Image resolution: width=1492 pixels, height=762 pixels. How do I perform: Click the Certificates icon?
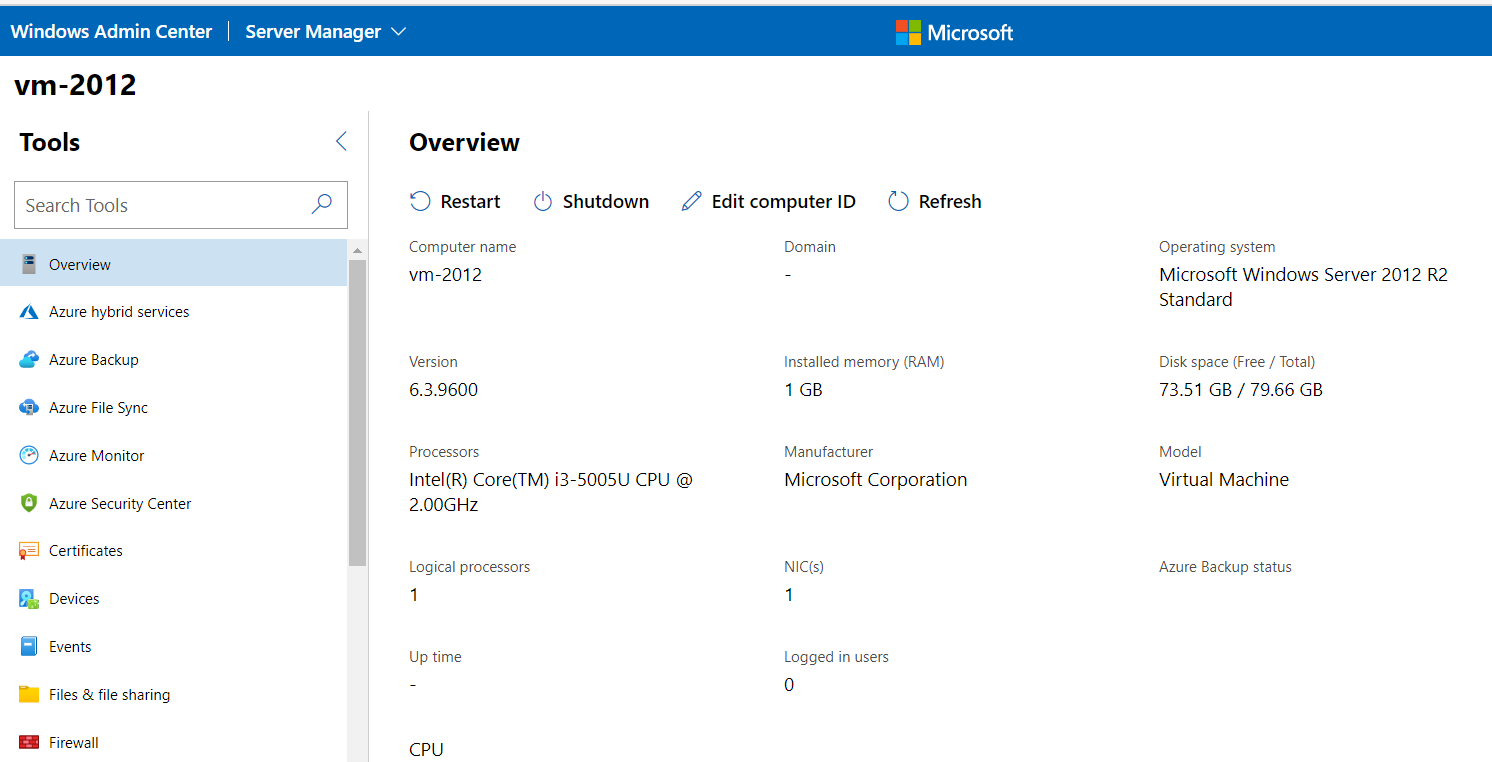click(29, 551)
